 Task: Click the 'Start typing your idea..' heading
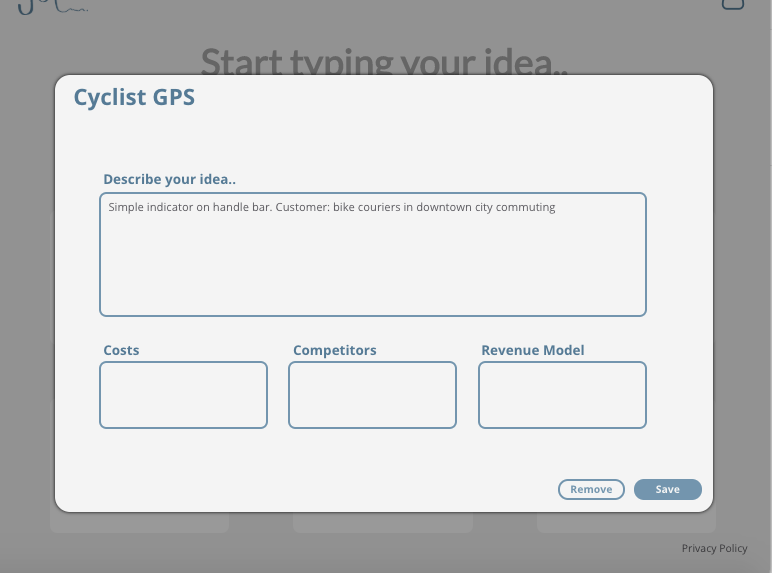(x=385, y=61)
